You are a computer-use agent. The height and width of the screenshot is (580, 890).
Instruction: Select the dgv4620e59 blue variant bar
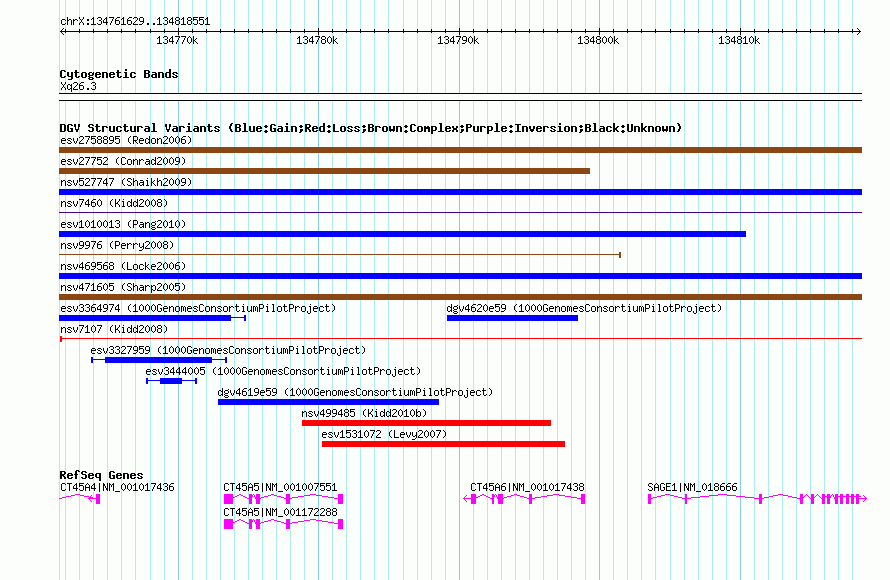click(x=512, y=318)
